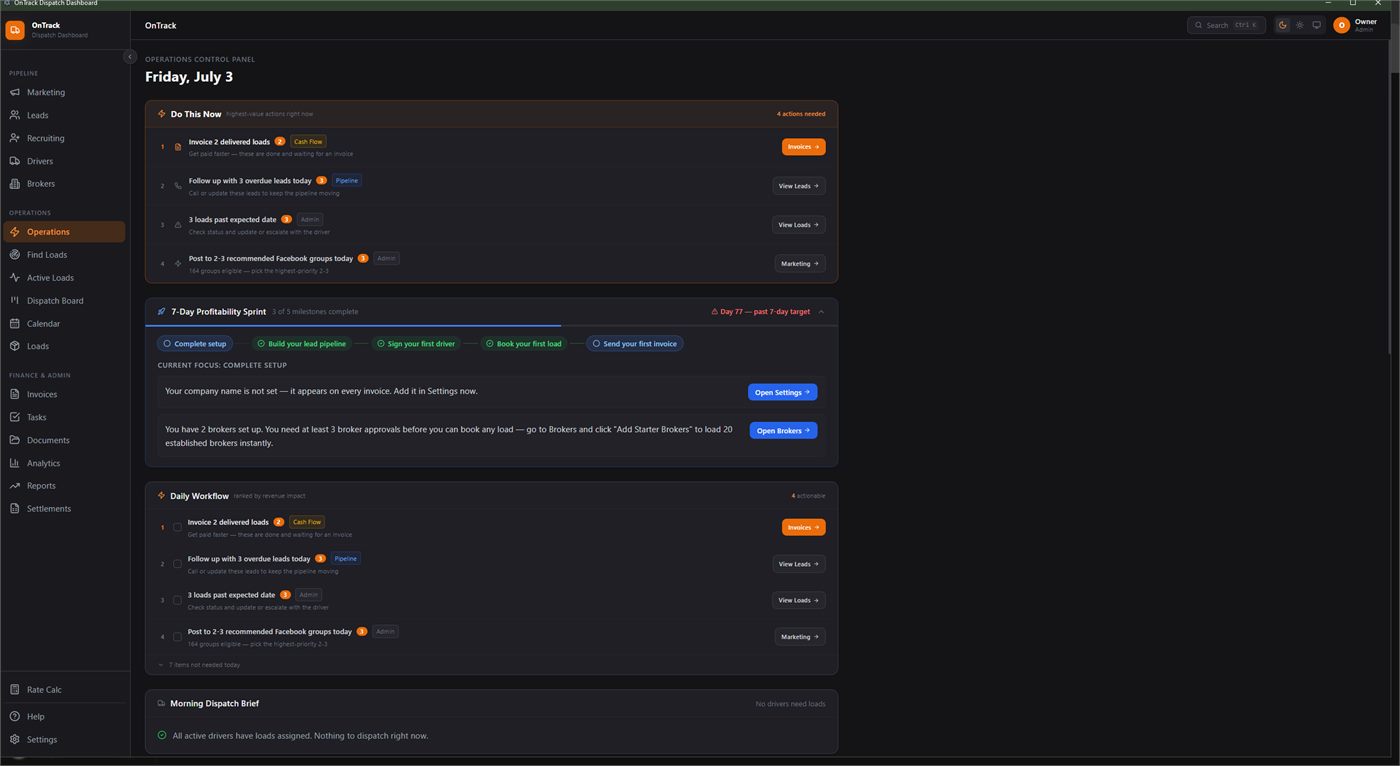This screenshot has width=1400, height=766.
Task: Click View Loads button in Do This Now
Action: [799, 225]
